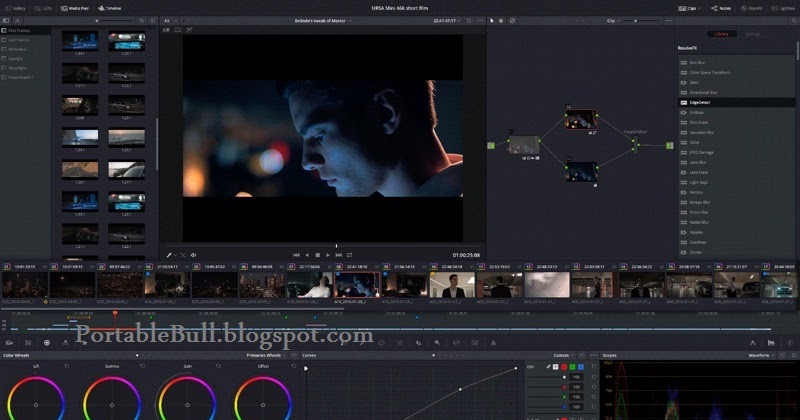This screenshot has width=800, height=420.
Task: Toggle viewer audio mute speaker icon
Action: click(x=194, y=255)
